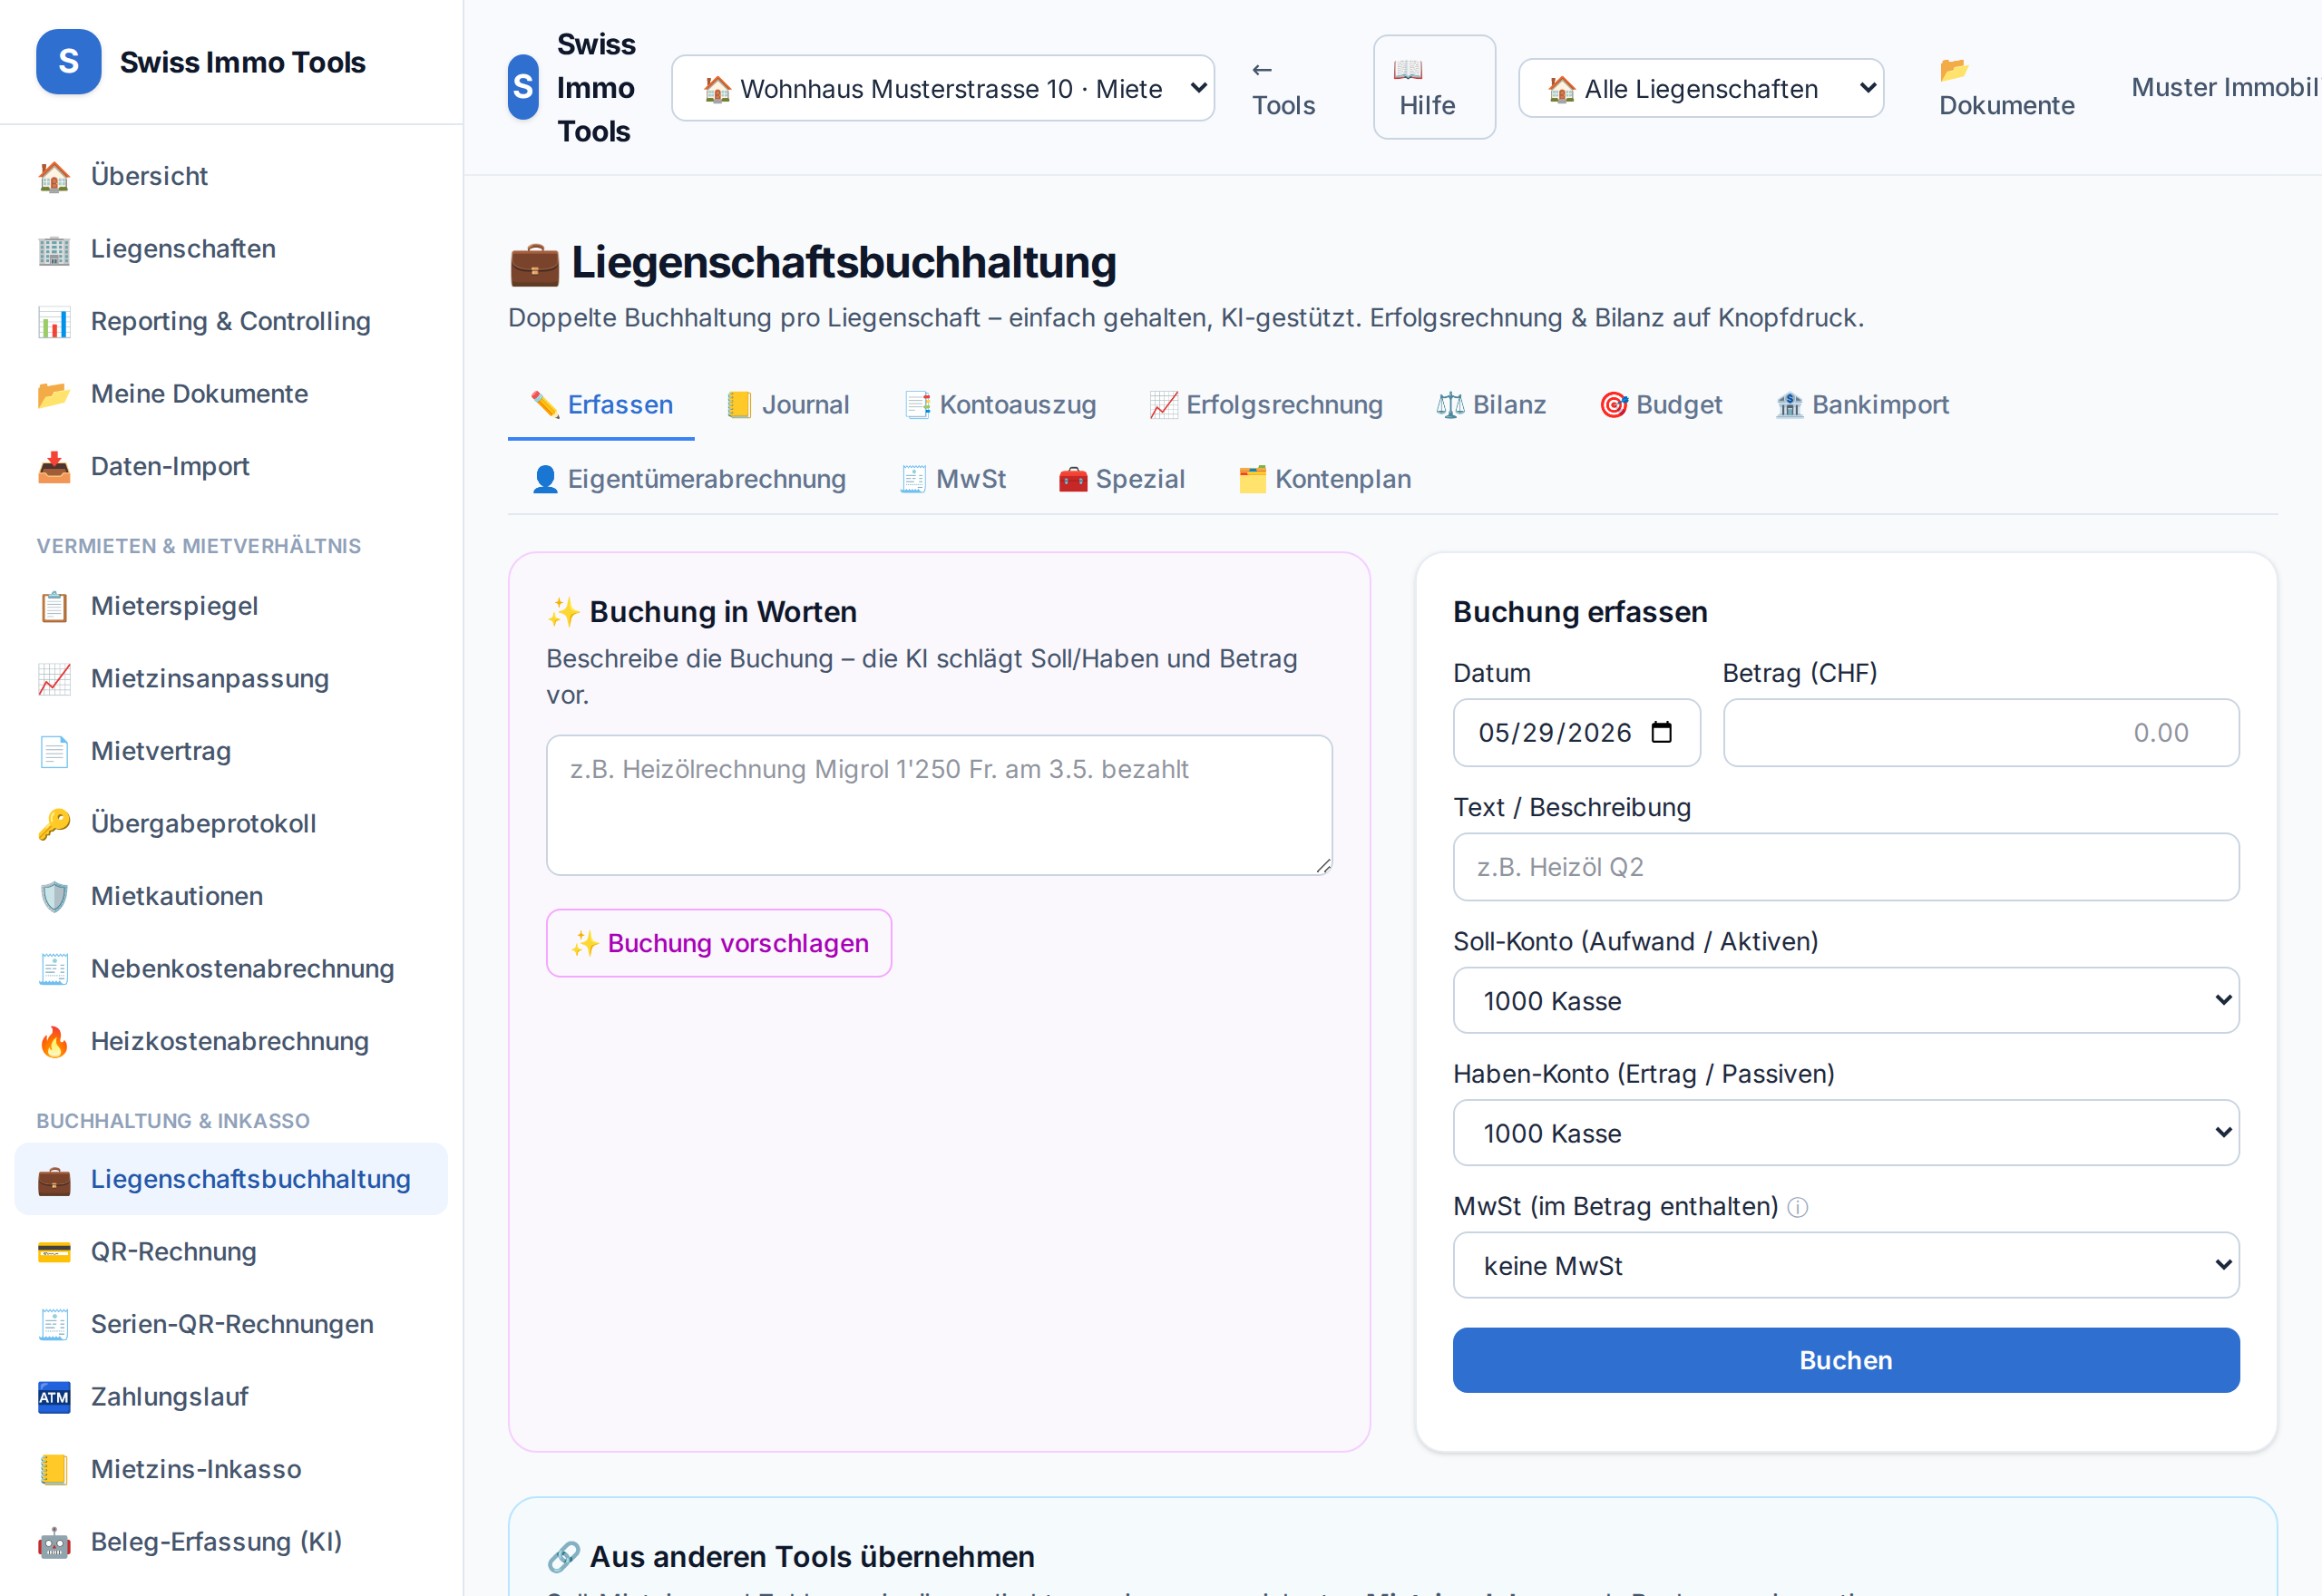Click the Mietkautionen shield icon
Viewport: 2322px width, 1596px height.
point(54,896)
